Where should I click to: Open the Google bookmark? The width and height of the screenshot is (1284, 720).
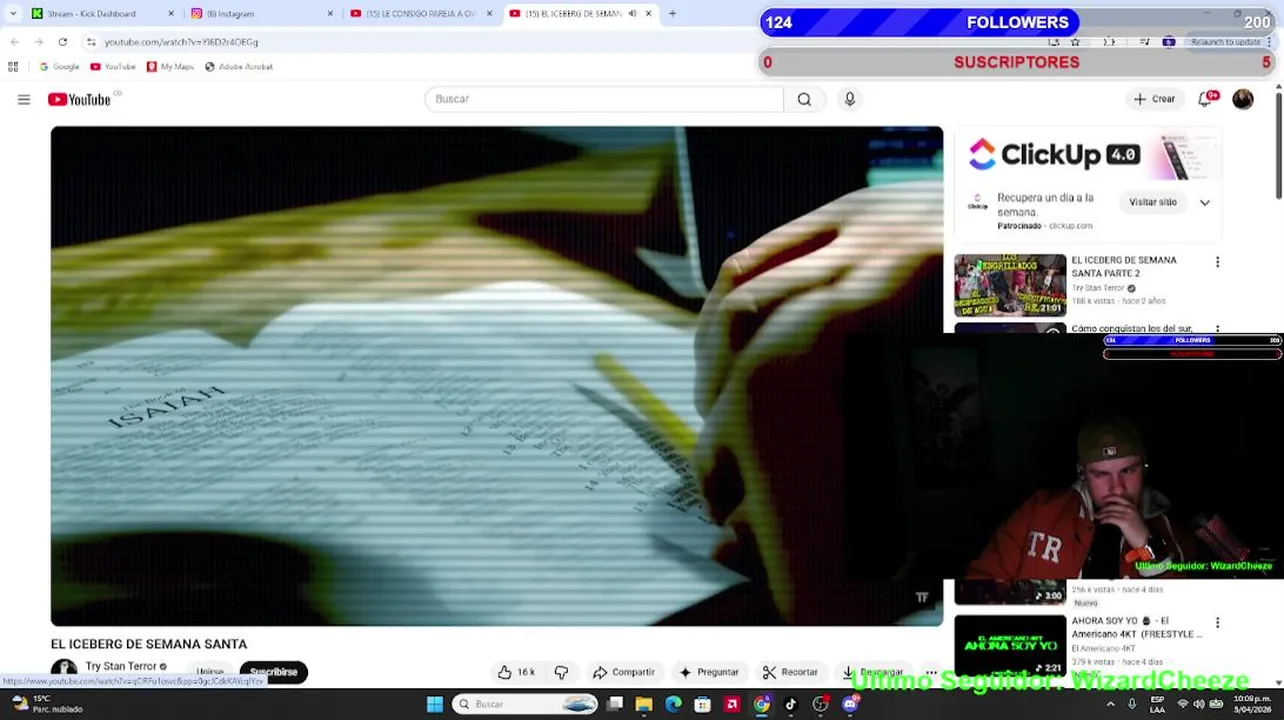[x=59, y=67]
